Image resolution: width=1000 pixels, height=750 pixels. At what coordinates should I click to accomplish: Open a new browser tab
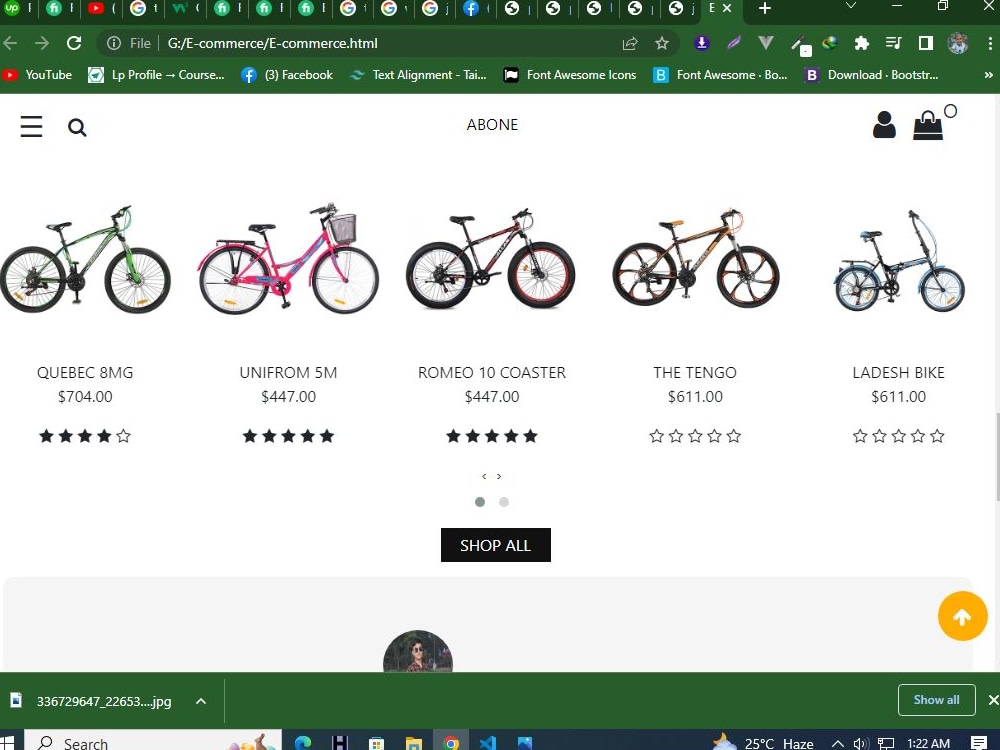765,8
